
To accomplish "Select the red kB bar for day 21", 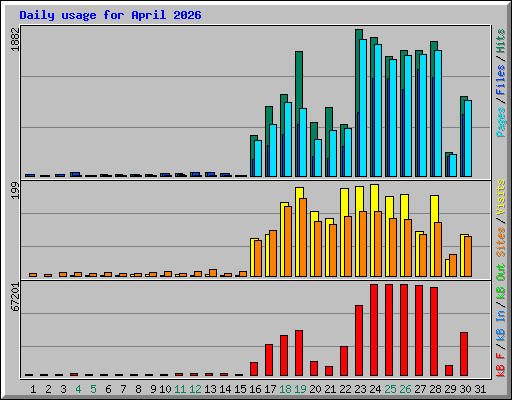I will (329, 371).
